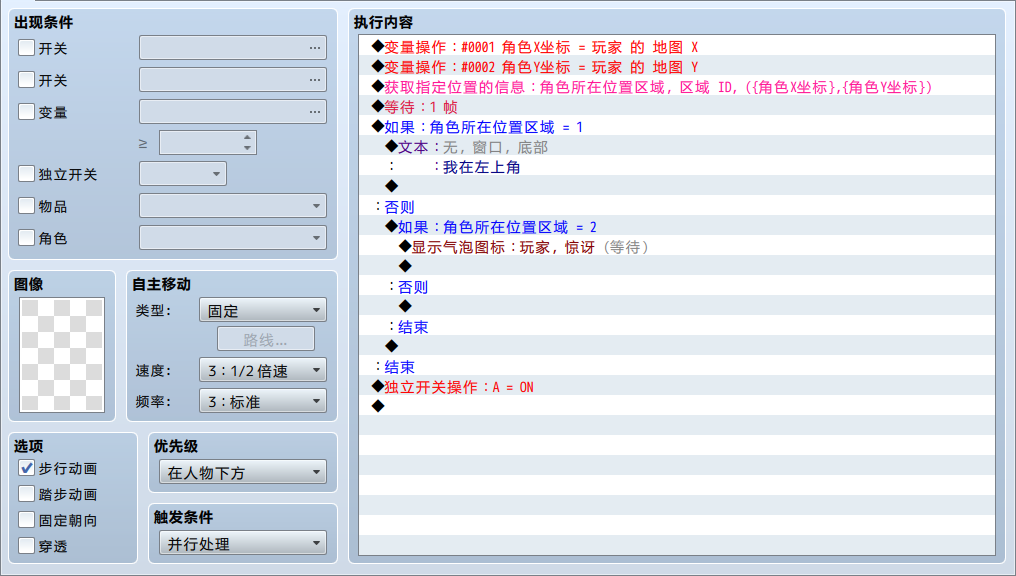Enable the 角色 condition checkbox

27,237
